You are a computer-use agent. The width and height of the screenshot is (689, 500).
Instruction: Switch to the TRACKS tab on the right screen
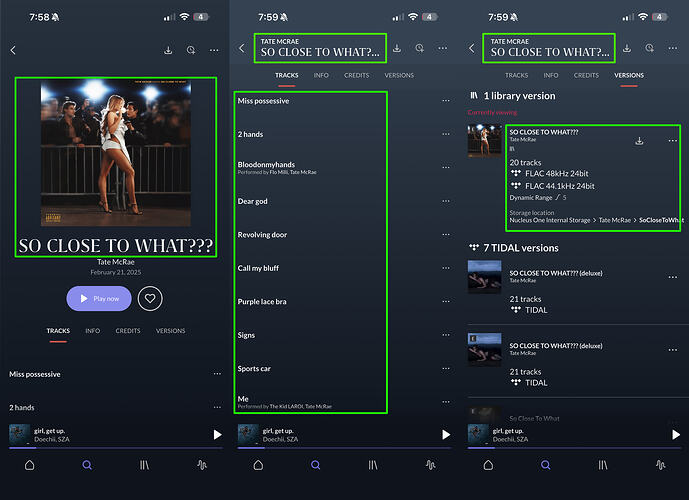(x=516, y=76)
